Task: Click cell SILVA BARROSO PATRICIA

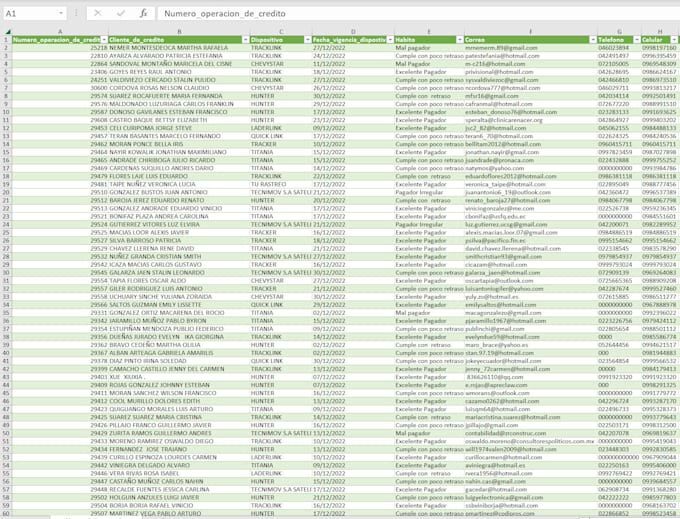Action: 179,241
